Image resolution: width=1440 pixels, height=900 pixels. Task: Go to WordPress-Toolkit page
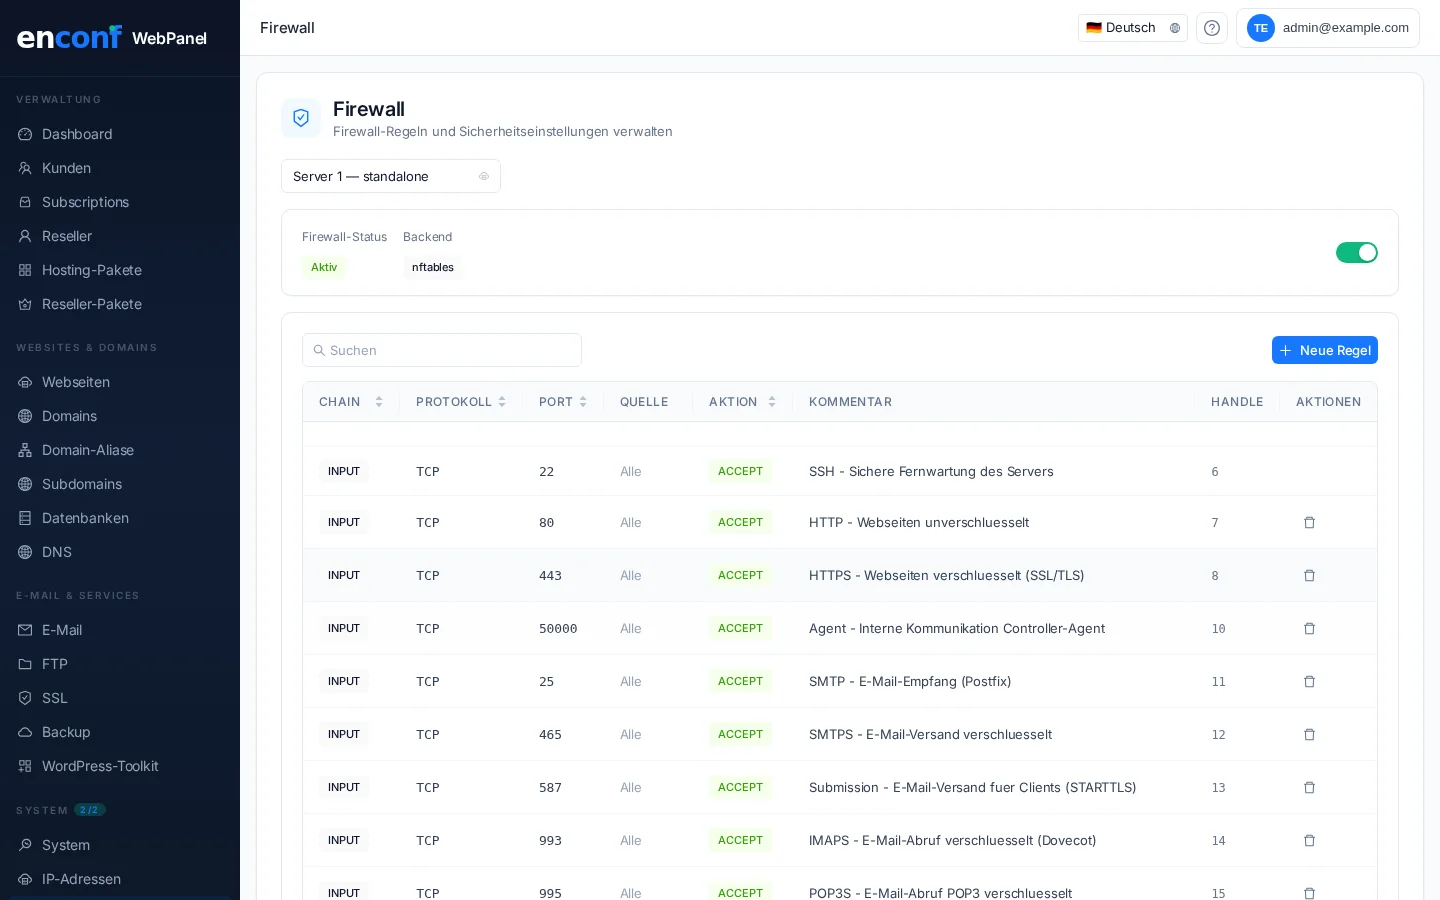point(100,766)
